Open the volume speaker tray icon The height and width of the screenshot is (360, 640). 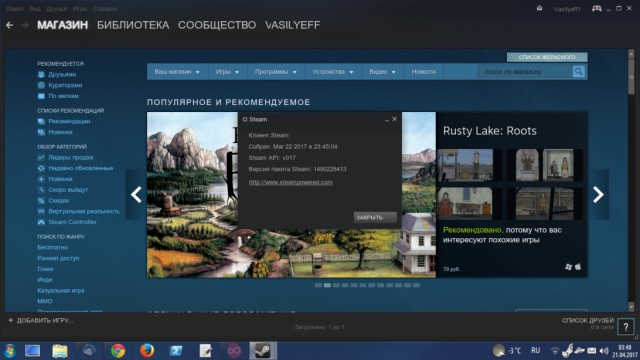(x=604, y=351)
